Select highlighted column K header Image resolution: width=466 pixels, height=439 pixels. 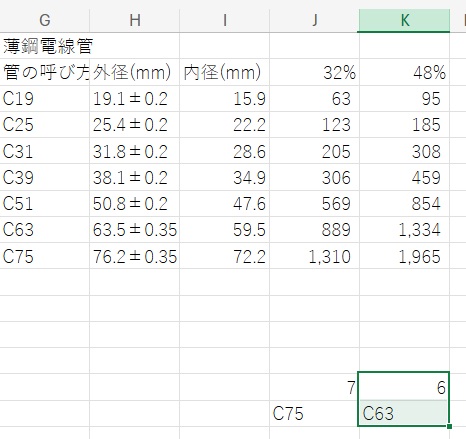[405, 20]
